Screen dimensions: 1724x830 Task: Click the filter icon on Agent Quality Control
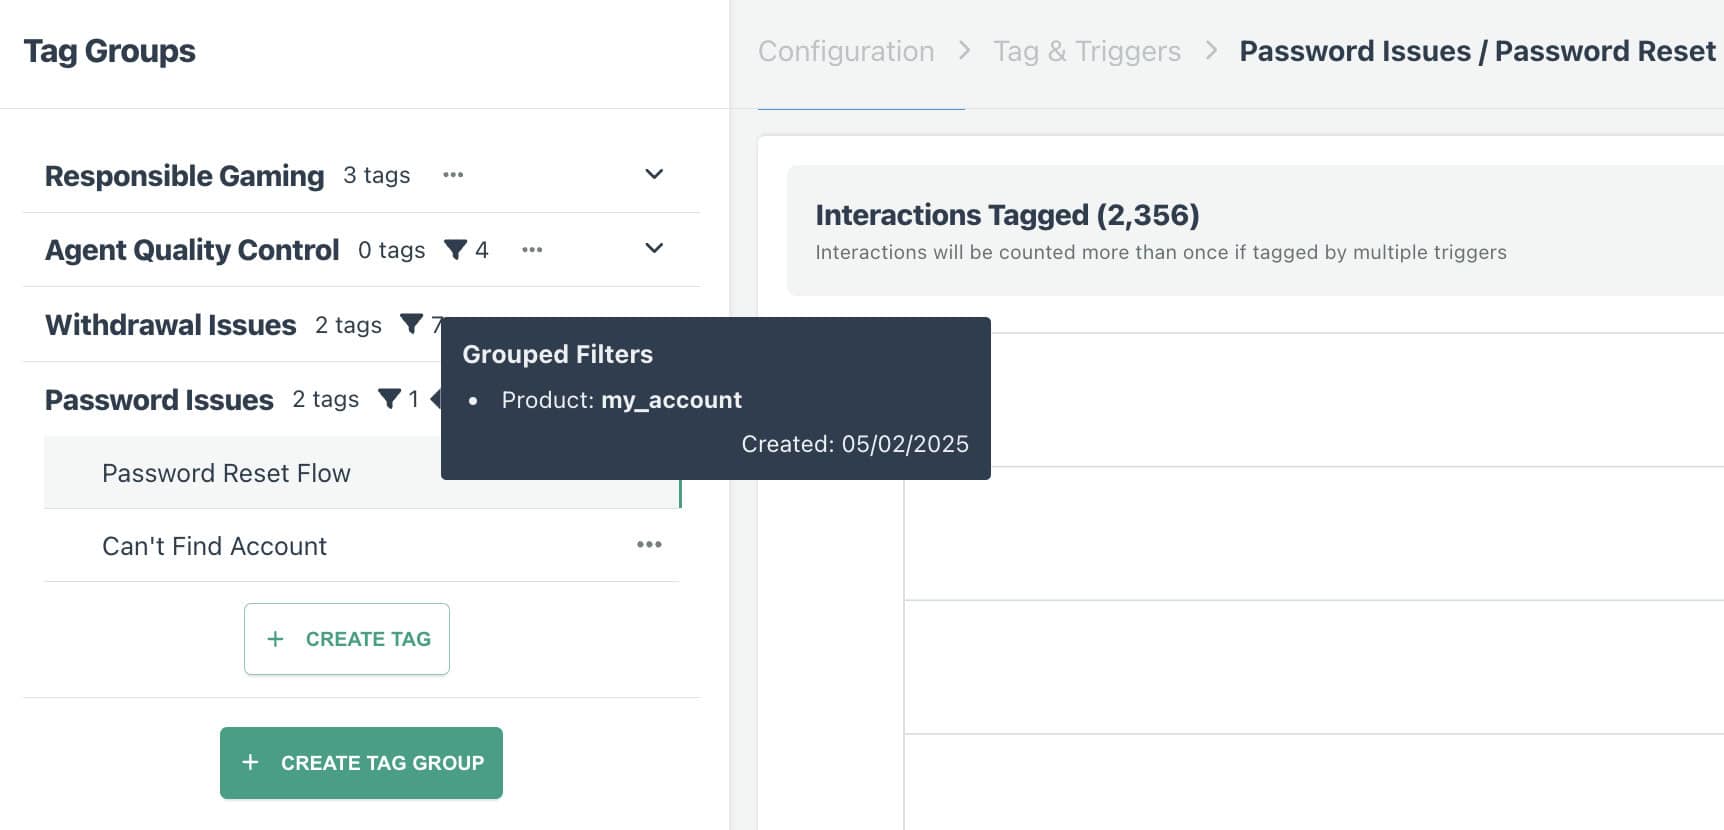click(x=455, y=250)
